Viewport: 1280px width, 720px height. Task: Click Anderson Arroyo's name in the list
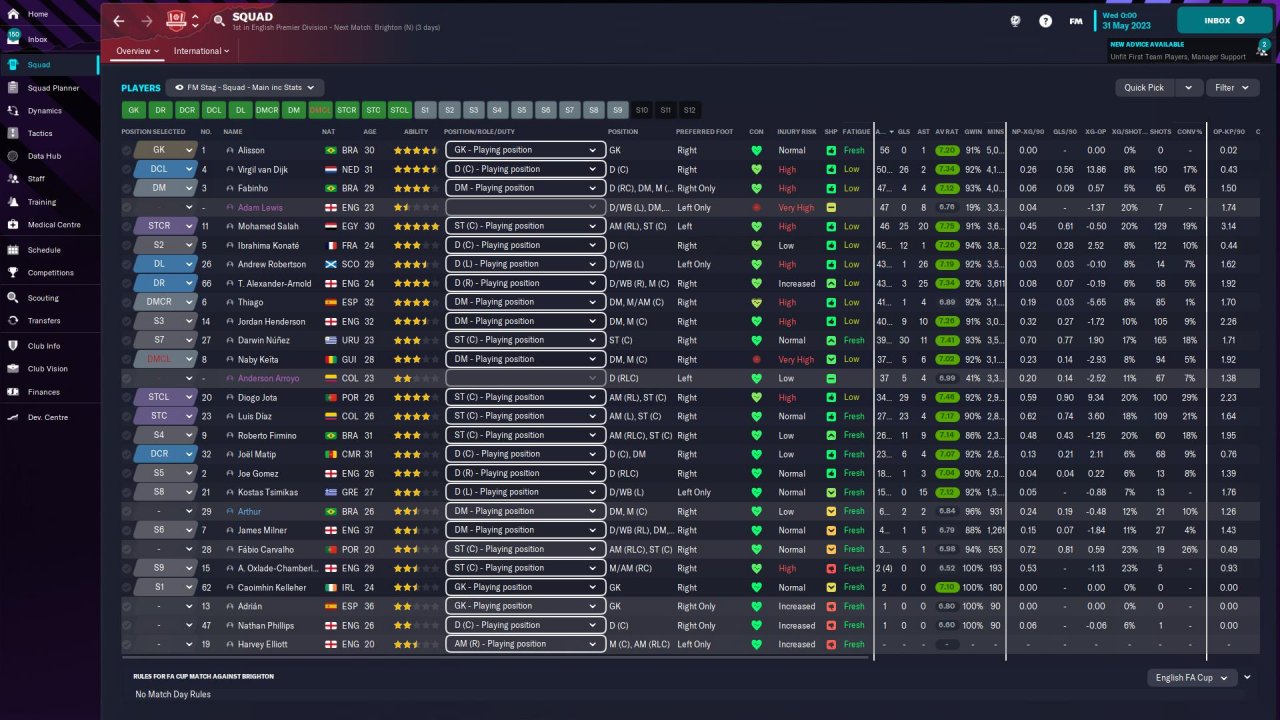pos(268,378)
